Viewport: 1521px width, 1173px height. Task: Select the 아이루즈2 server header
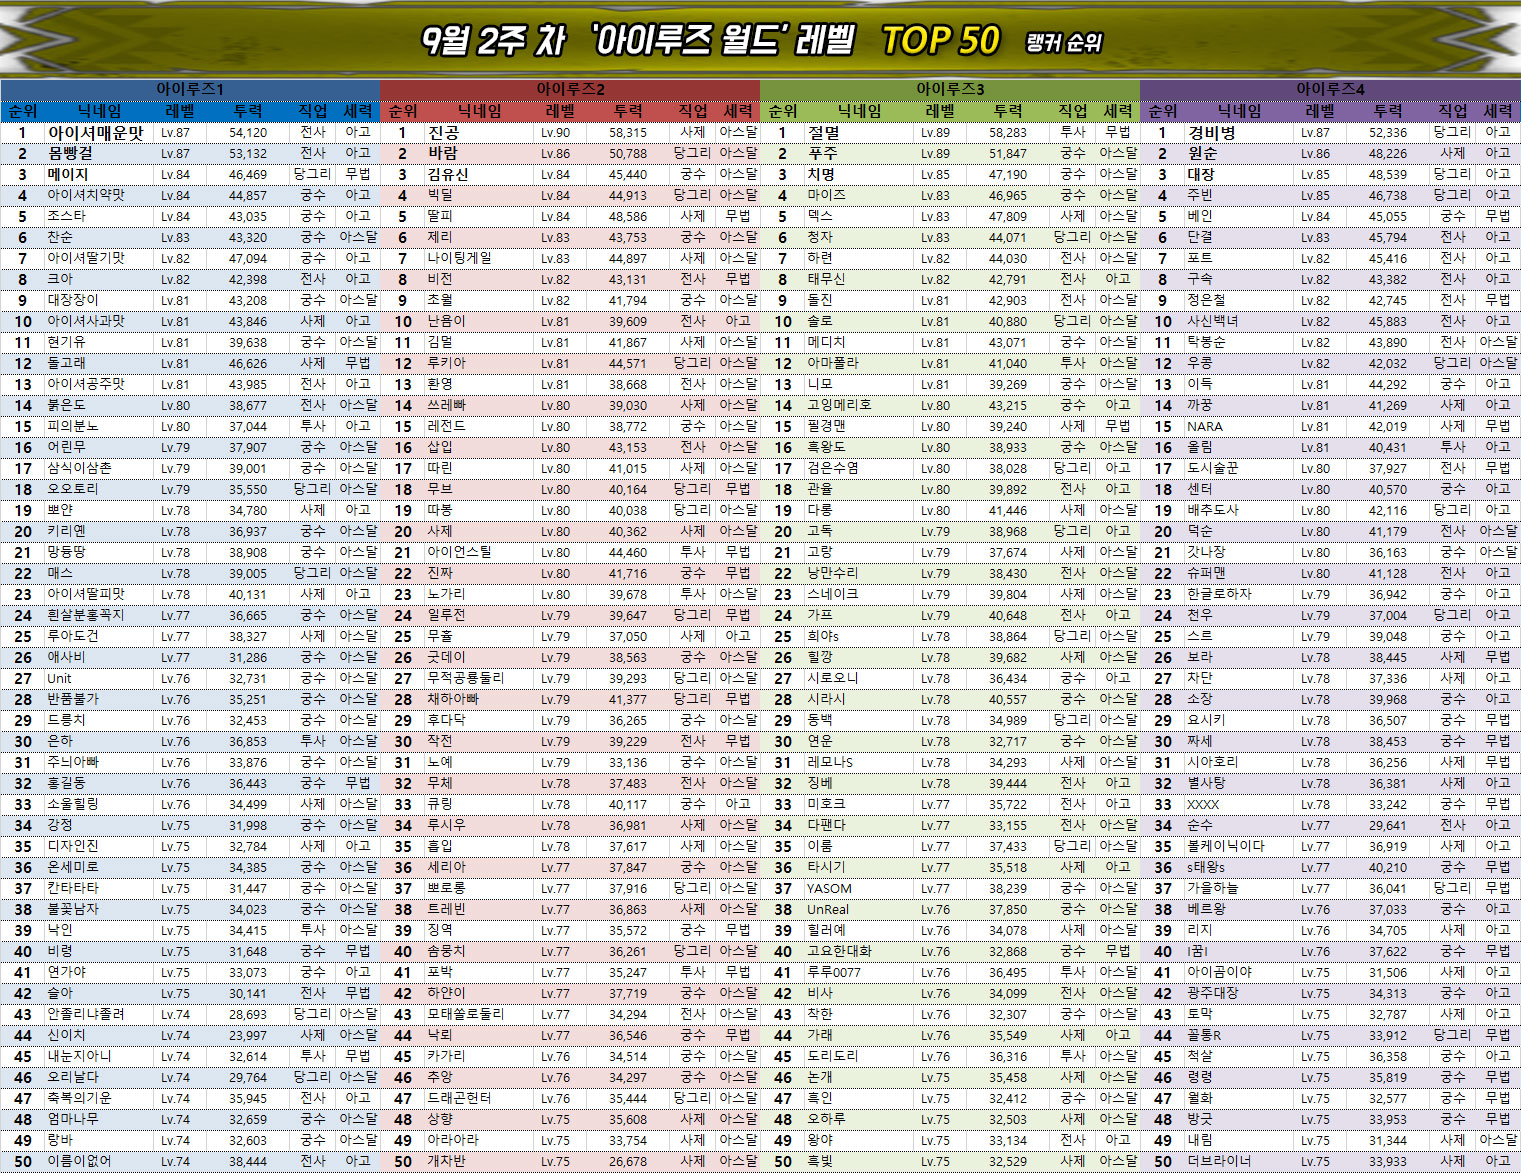click(x=570, y=89)
